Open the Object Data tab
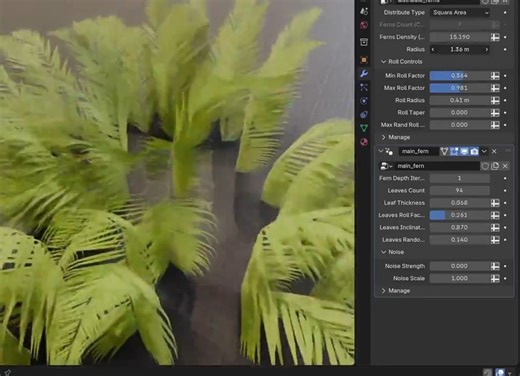Screen dimensions: 520x376 coord(364,128)
